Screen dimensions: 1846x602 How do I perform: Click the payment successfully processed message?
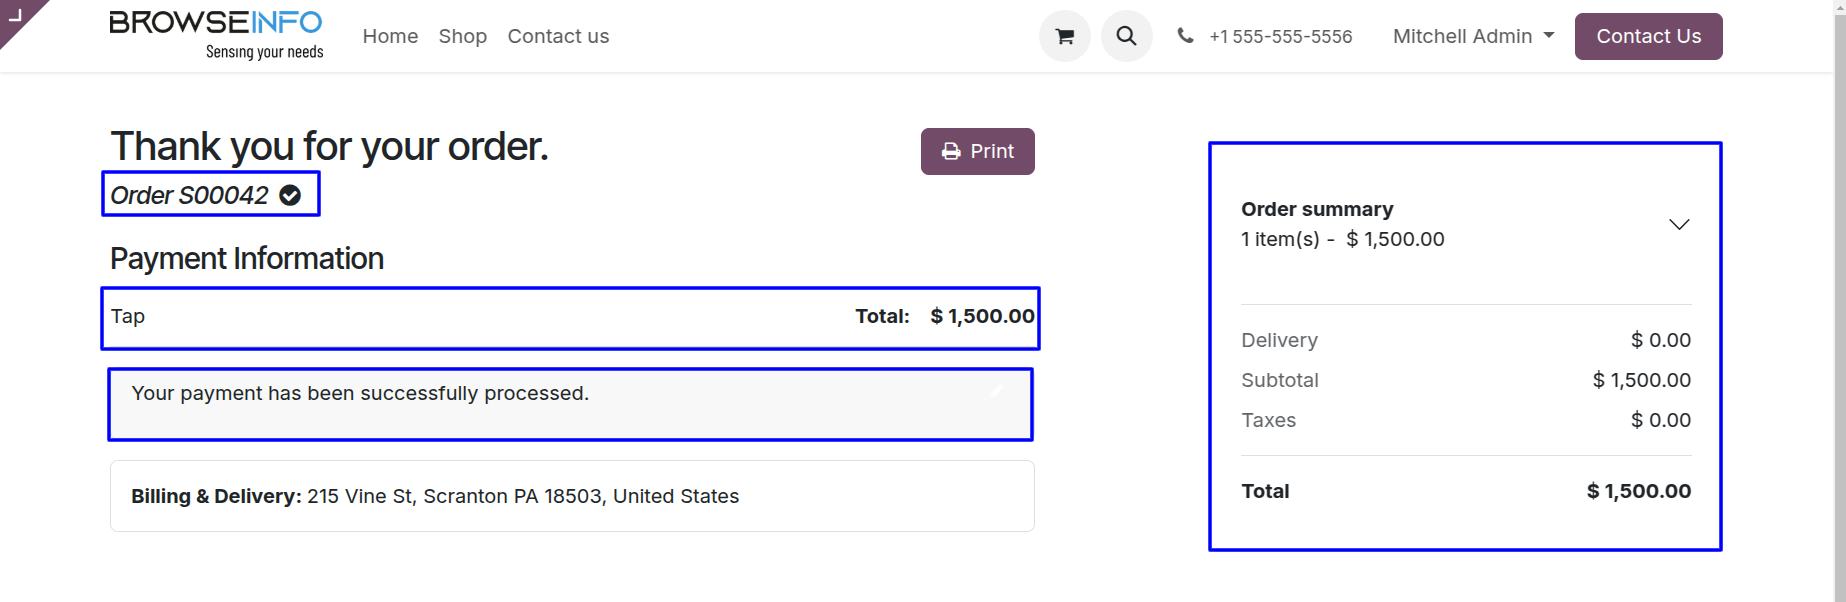click(x=360, y=393)
